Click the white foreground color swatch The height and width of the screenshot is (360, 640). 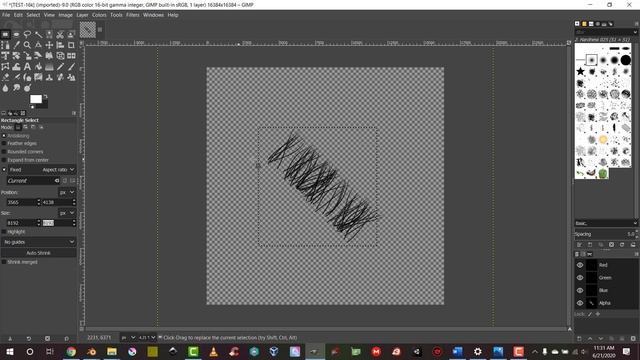click(x=36, y=99)
